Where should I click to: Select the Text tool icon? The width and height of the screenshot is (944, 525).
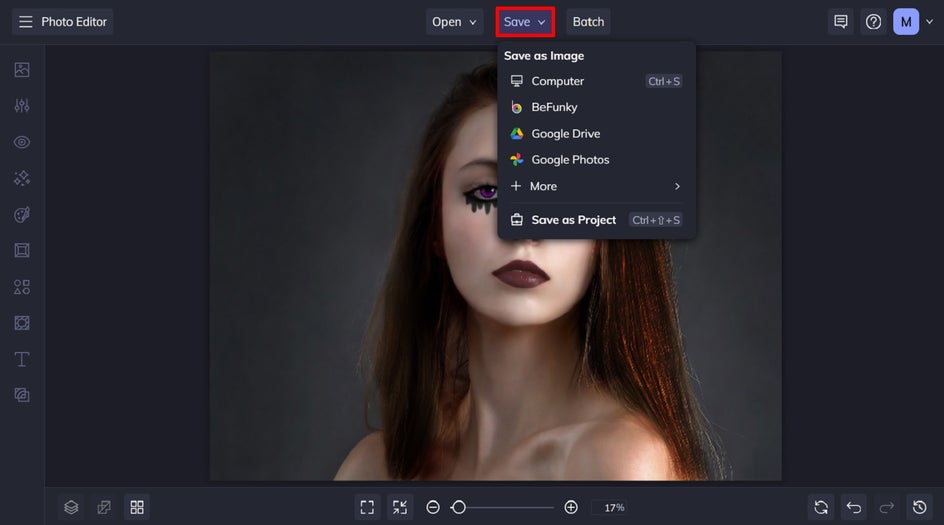click(x=22, y=359)
